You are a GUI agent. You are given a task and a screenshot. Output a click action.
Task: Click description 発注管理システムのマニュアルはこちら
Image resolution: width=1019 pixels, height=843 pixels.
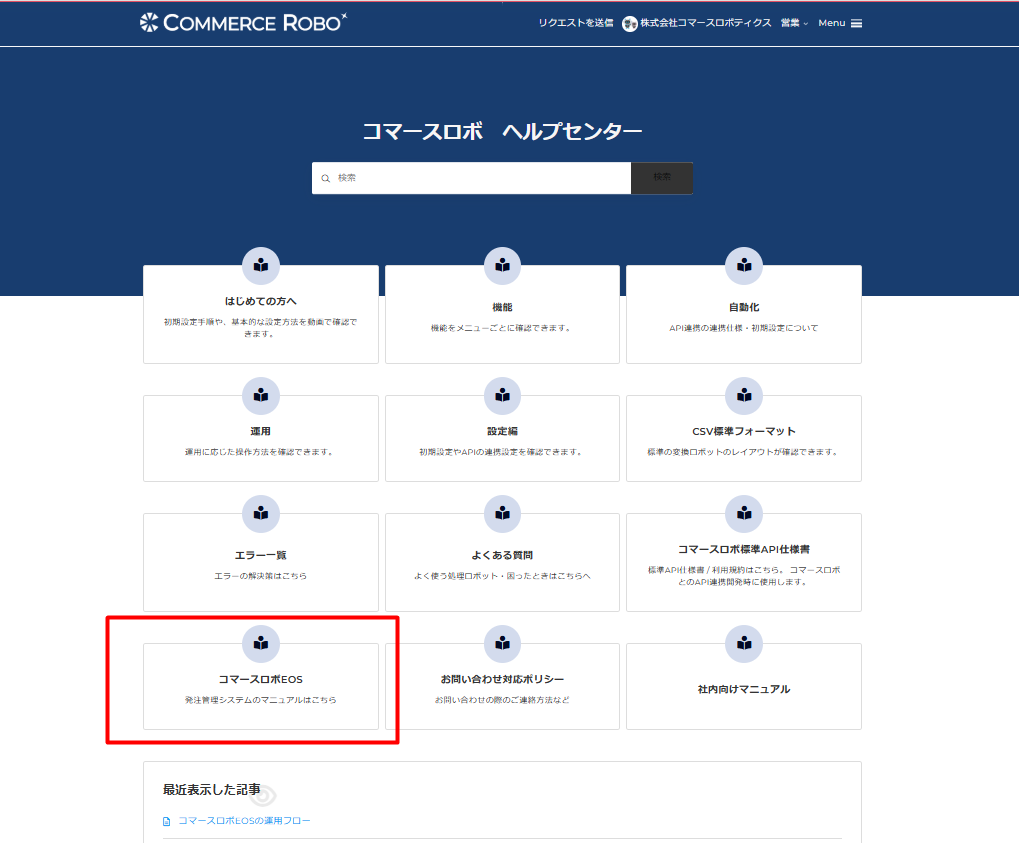tap(261, 700)
